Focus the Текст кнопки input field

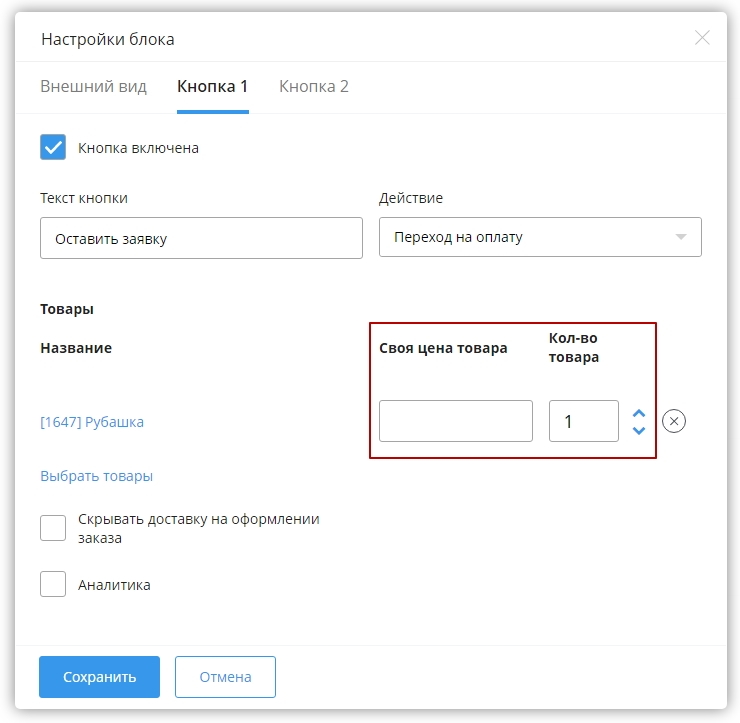[x=201, y=239]
